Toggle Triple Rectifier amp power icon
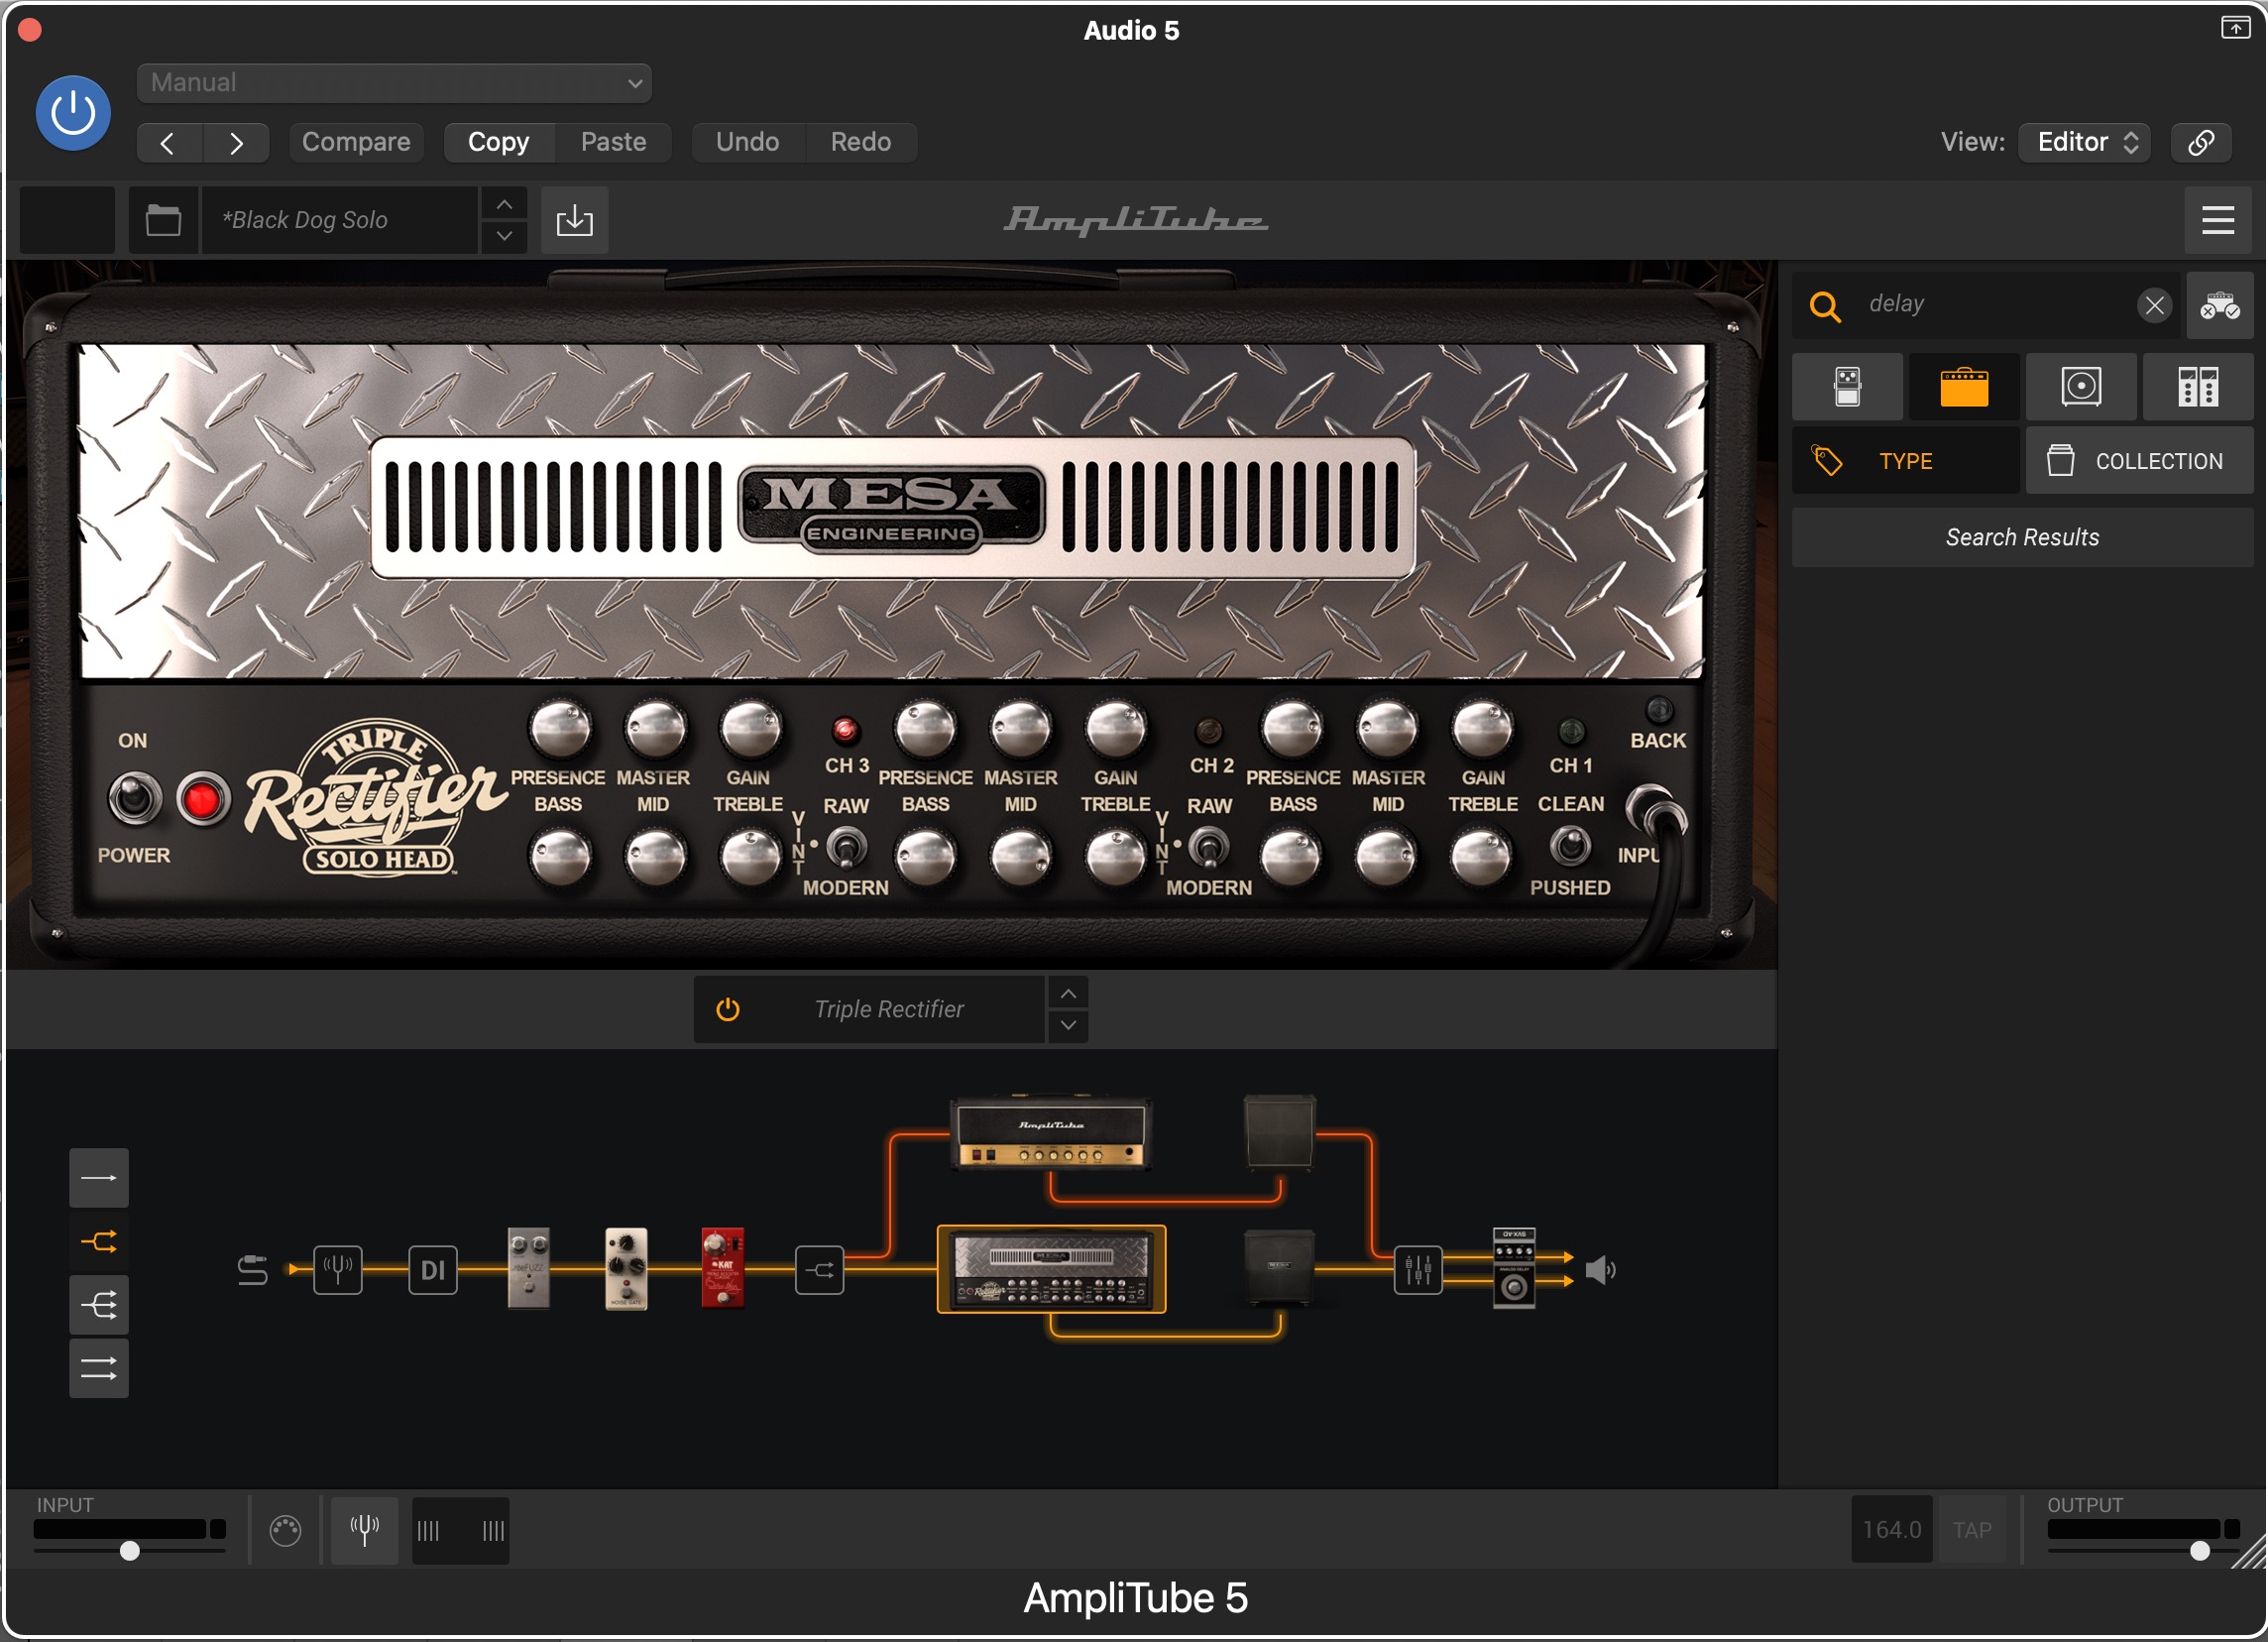2268x1642 pixels. click(728, 1010)
